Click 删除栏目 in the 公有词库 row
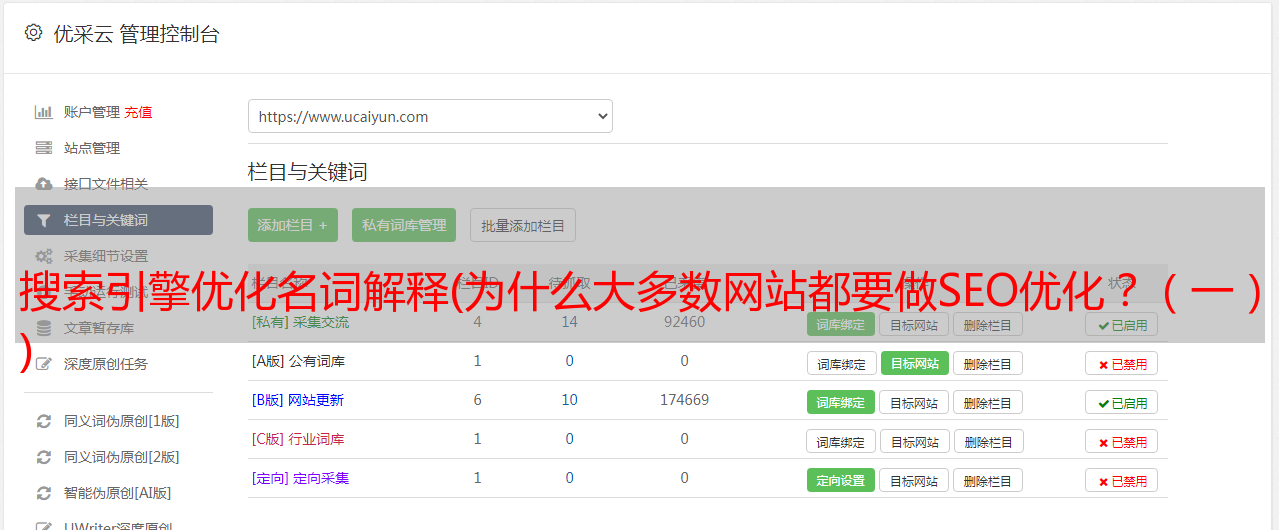The image size is (1279, 530). click(988, 363)
